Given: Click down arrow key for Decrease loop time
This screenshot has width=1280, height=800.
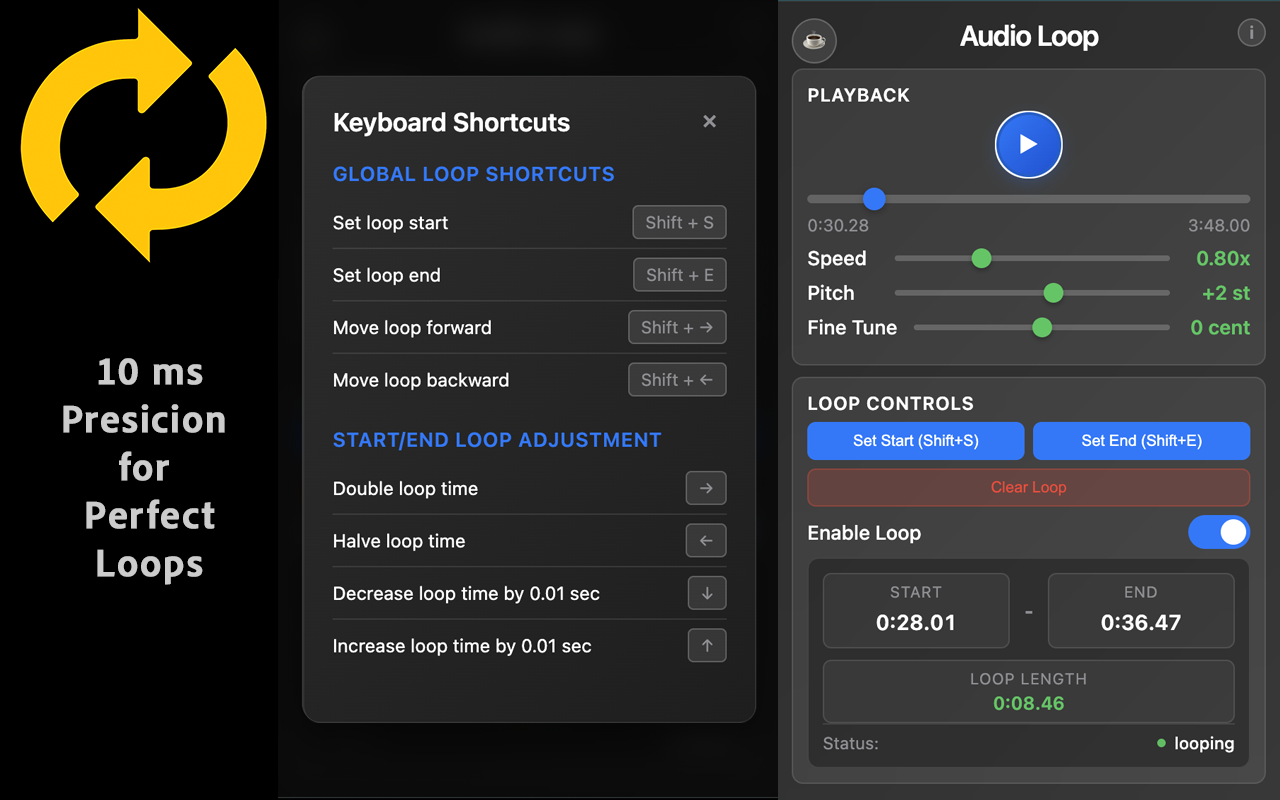Looking at the screenshot, I should [x=707, y=593].
